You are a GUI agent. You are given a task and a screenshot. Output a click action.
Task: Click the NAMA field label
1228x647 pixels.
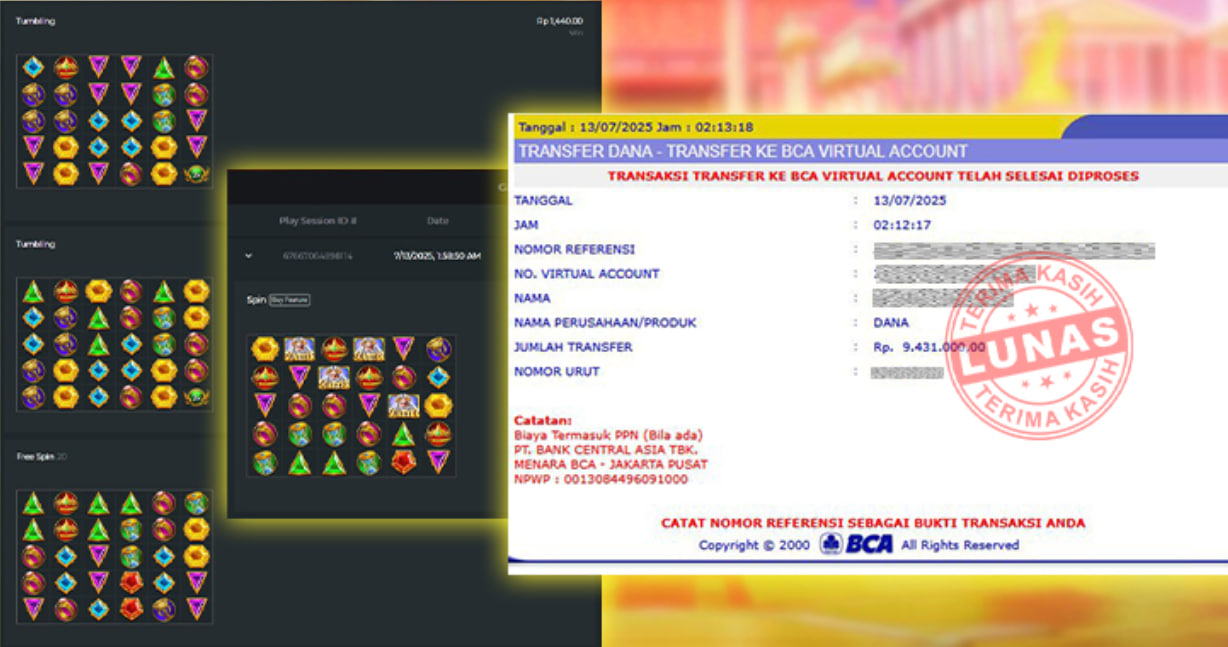click(532, 298)
